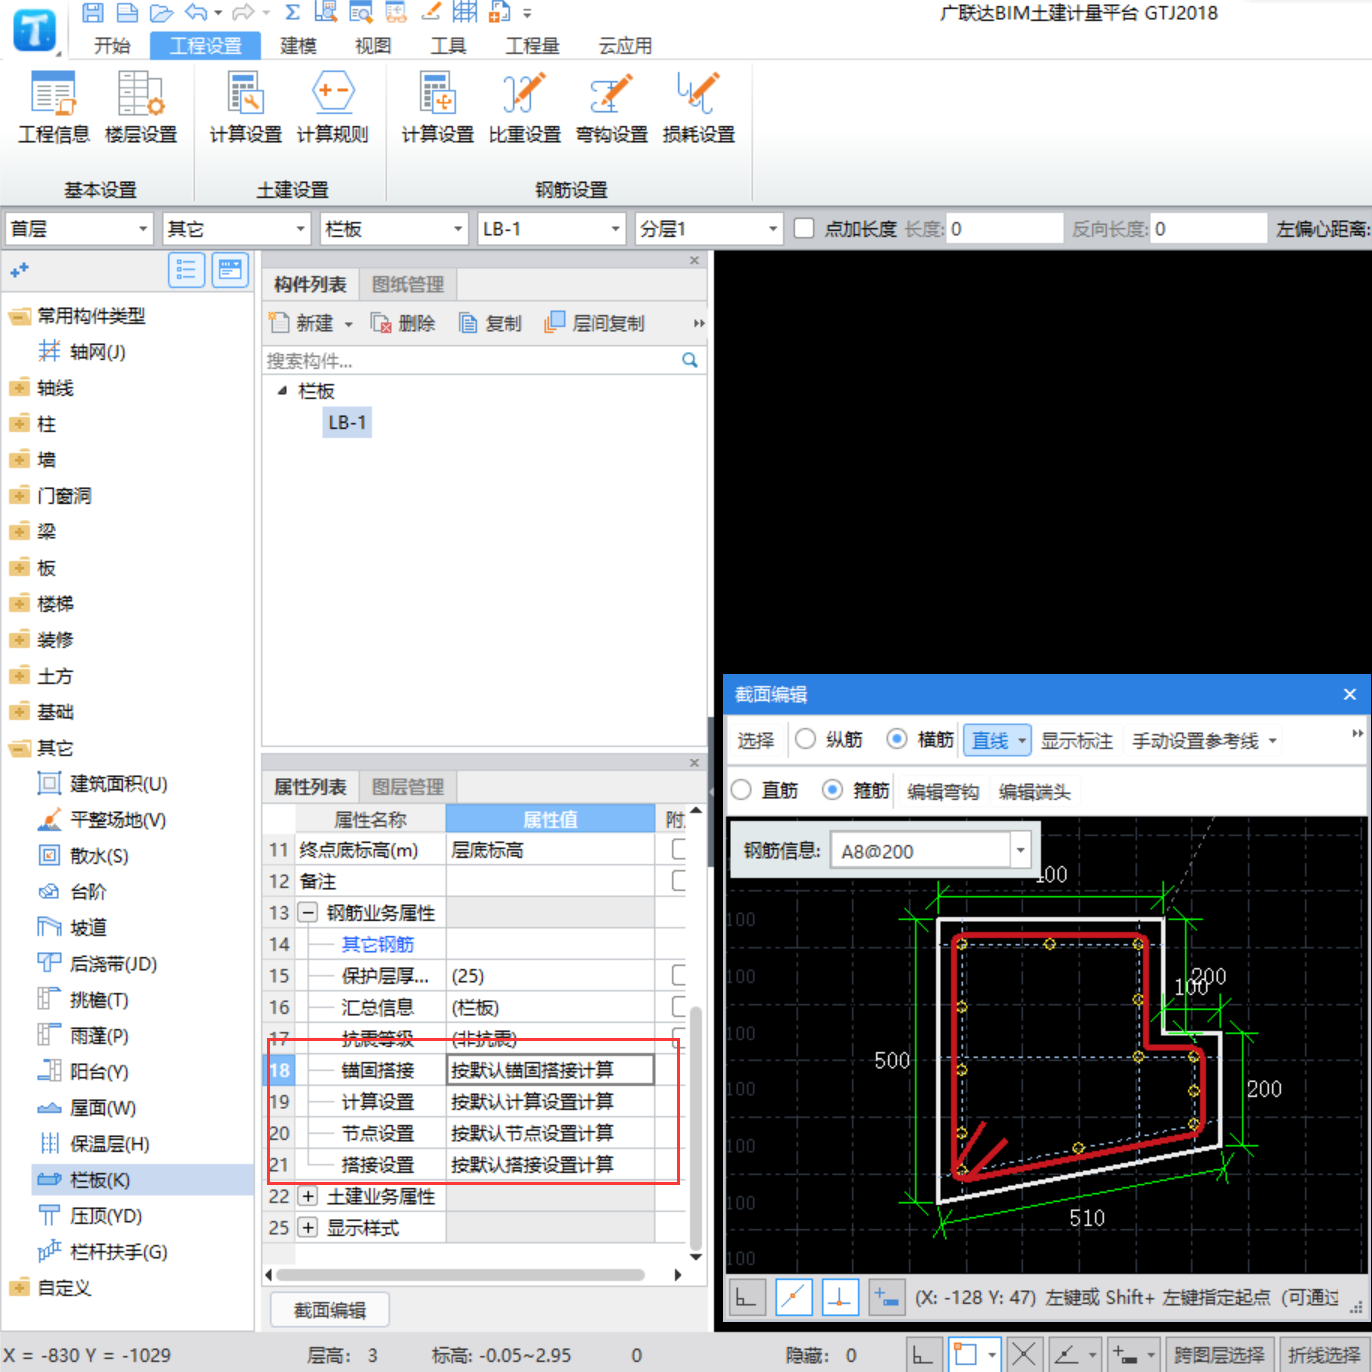Open 弯钩设置 hook settings
Image resolution: width=1372 pixels, height=1372 pixels.
pos(611,108)
